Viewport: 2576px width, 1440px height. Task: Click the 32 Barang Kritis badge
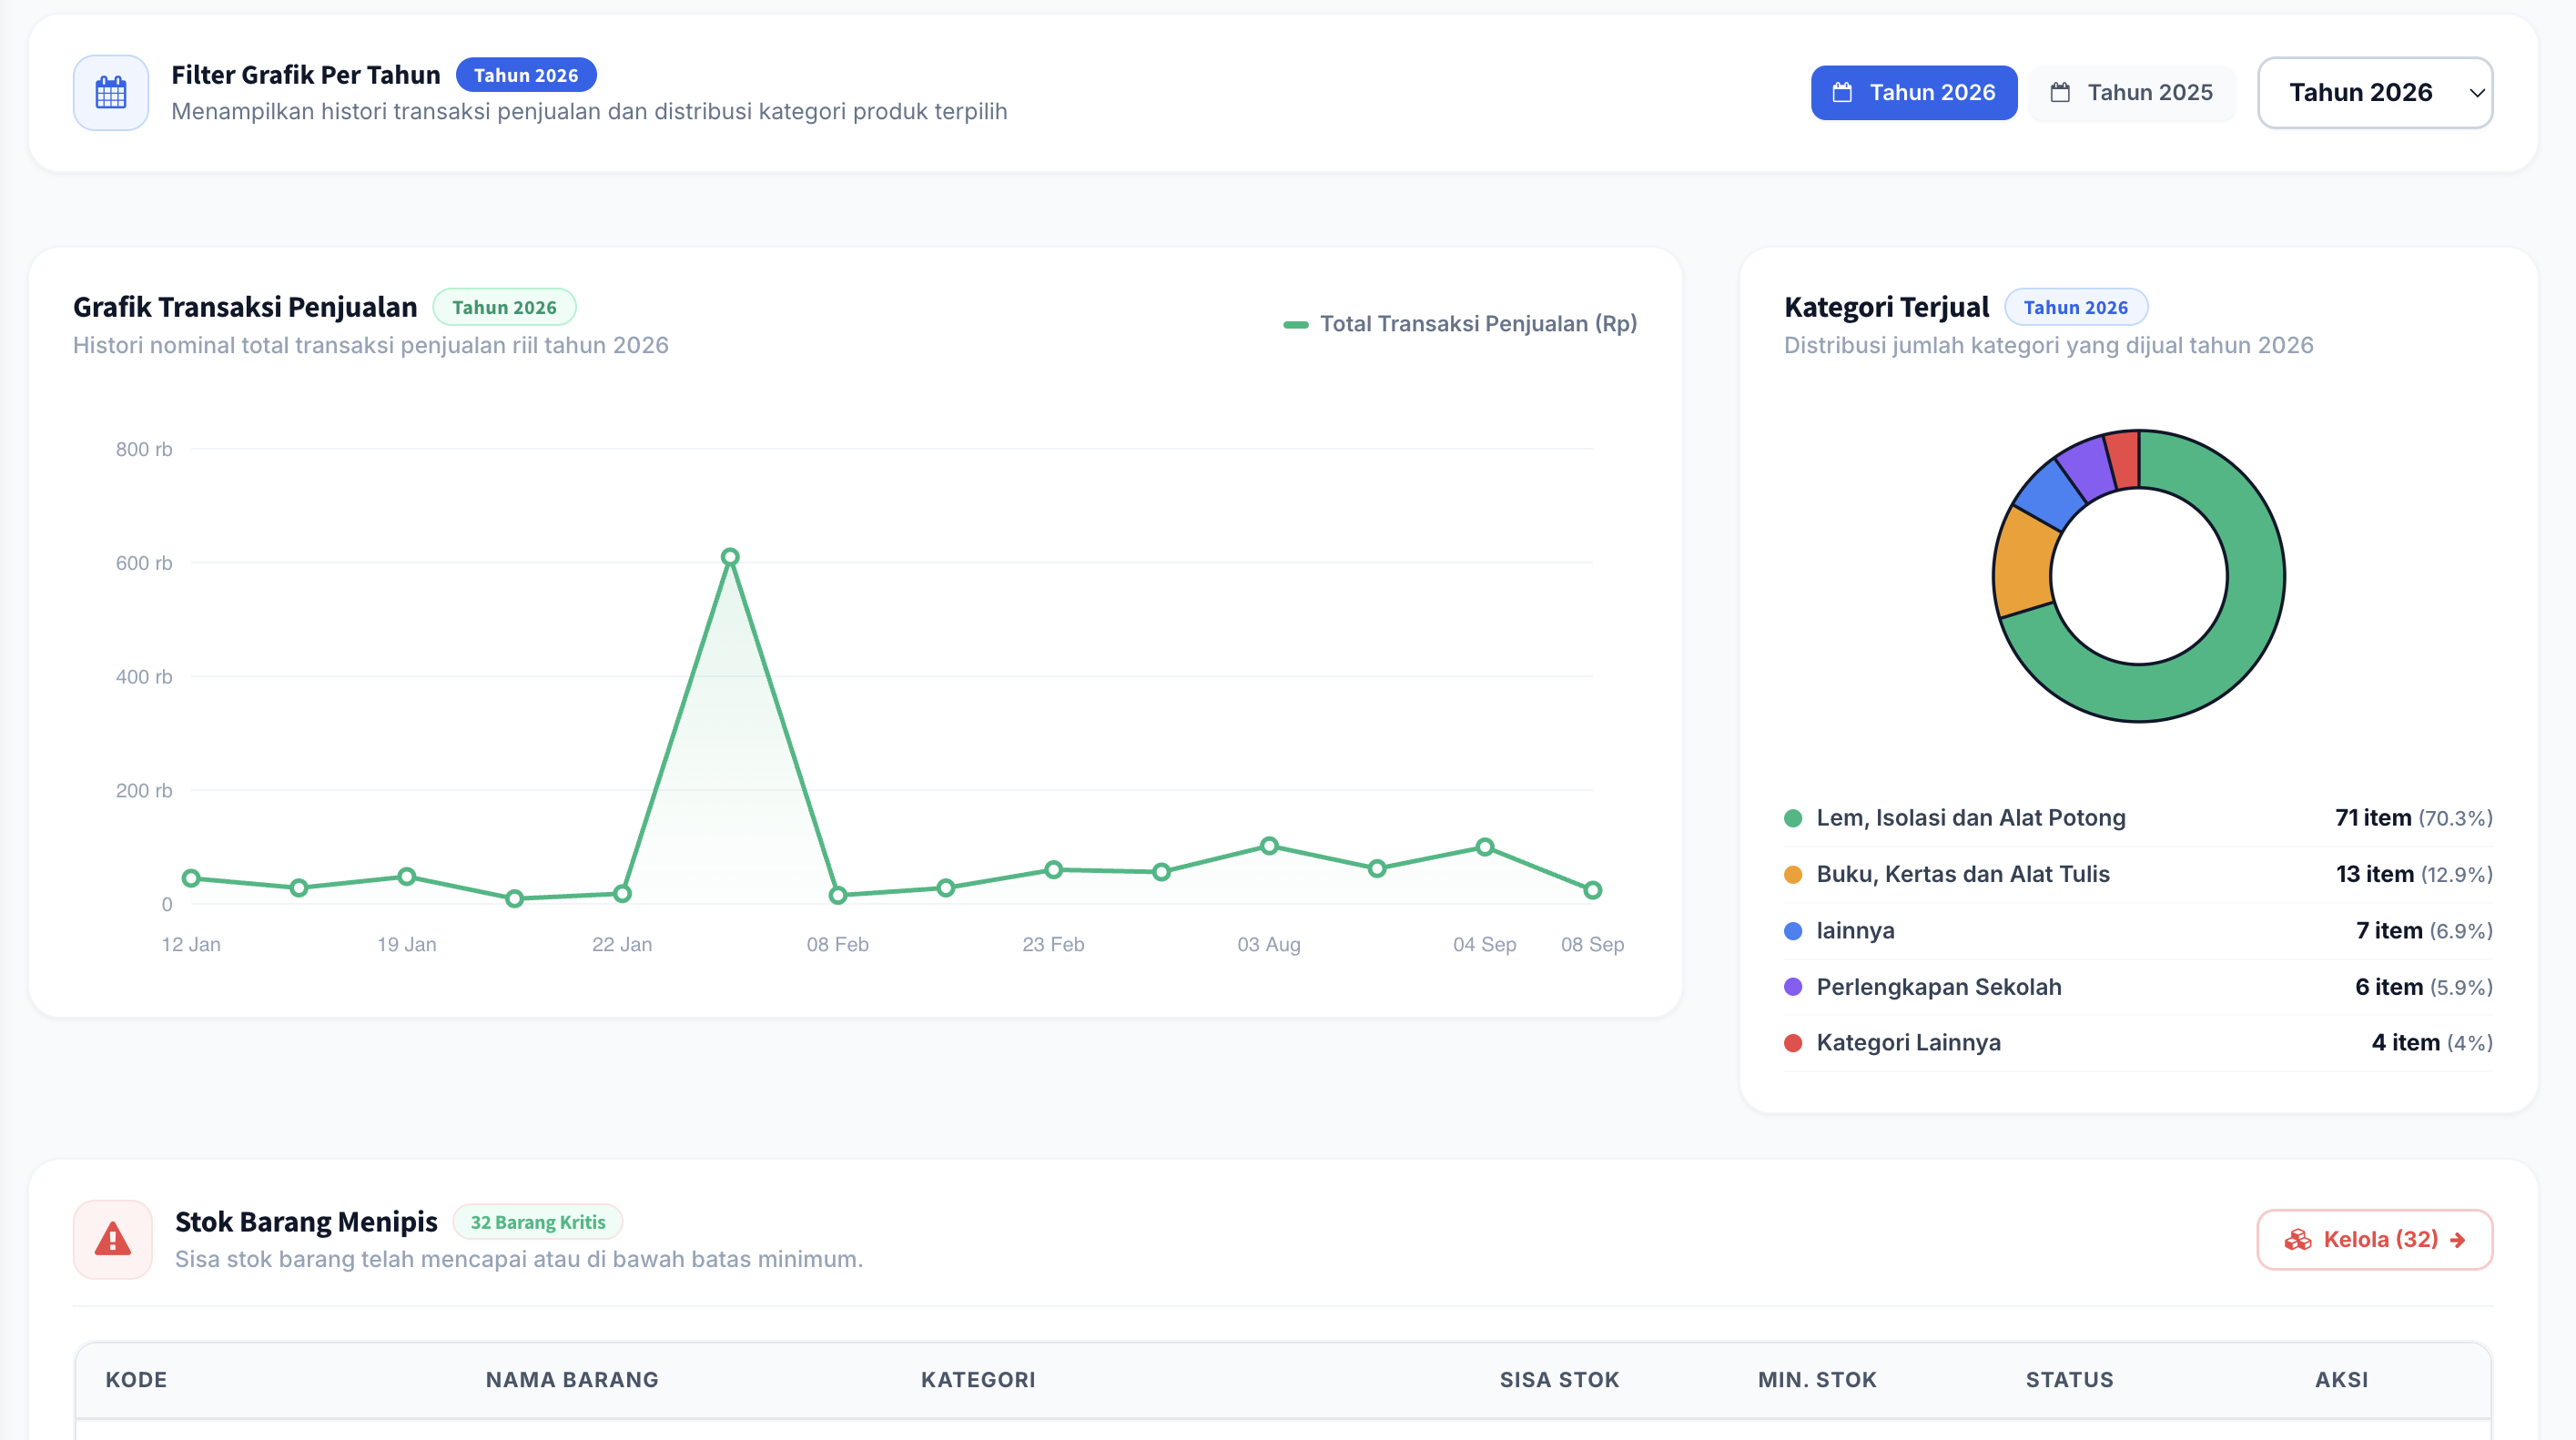pyautogui.click(x=538, y=1222)
